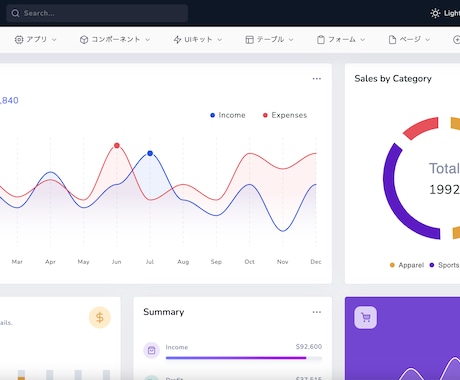Open the revenue chart three-dot options
The height and width of the screenshot is (380, 460).
click(x=317, y=79)
